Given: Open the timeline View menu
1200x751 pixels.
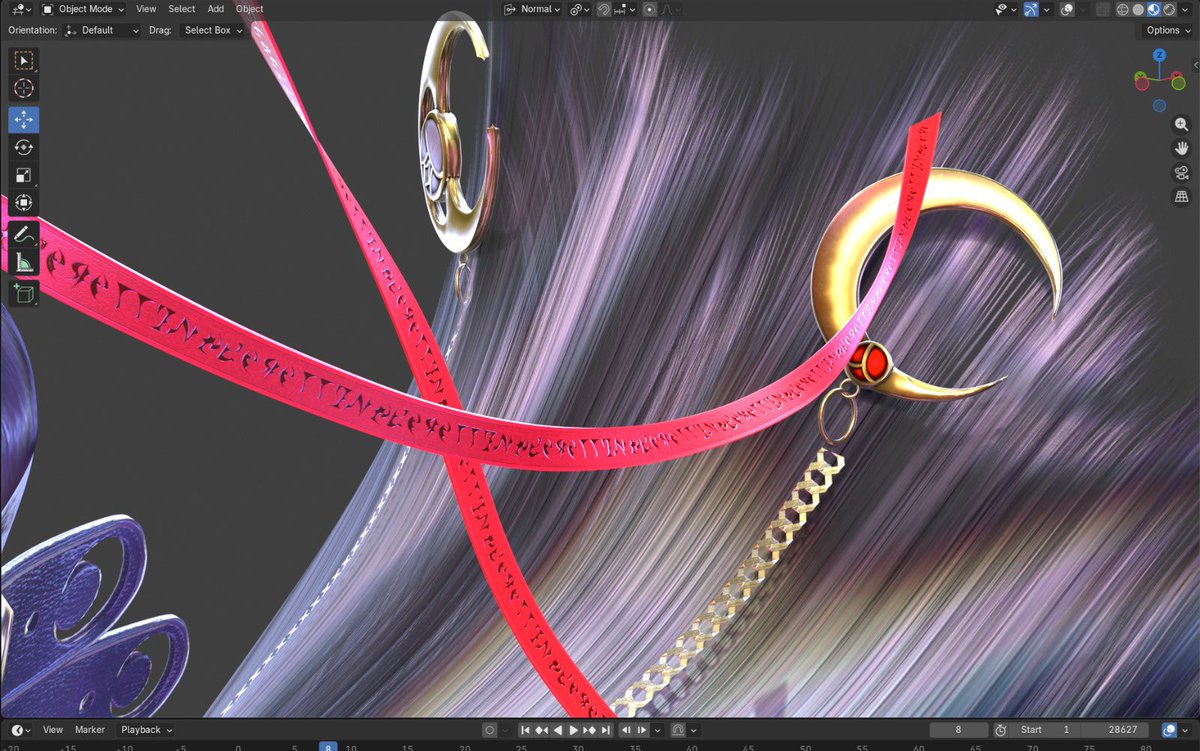Looking at the screenshot, I should coord(53,730).
